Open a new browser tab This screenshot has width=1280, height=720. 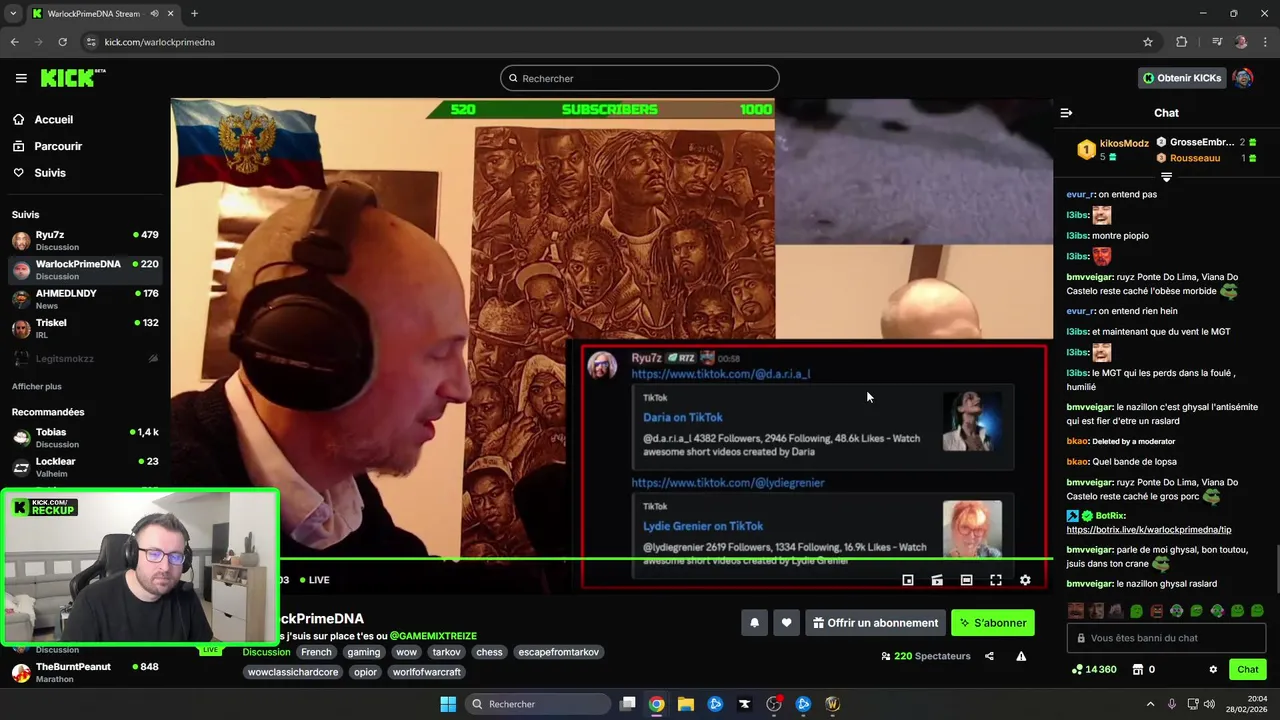click(x=194, y=14)
